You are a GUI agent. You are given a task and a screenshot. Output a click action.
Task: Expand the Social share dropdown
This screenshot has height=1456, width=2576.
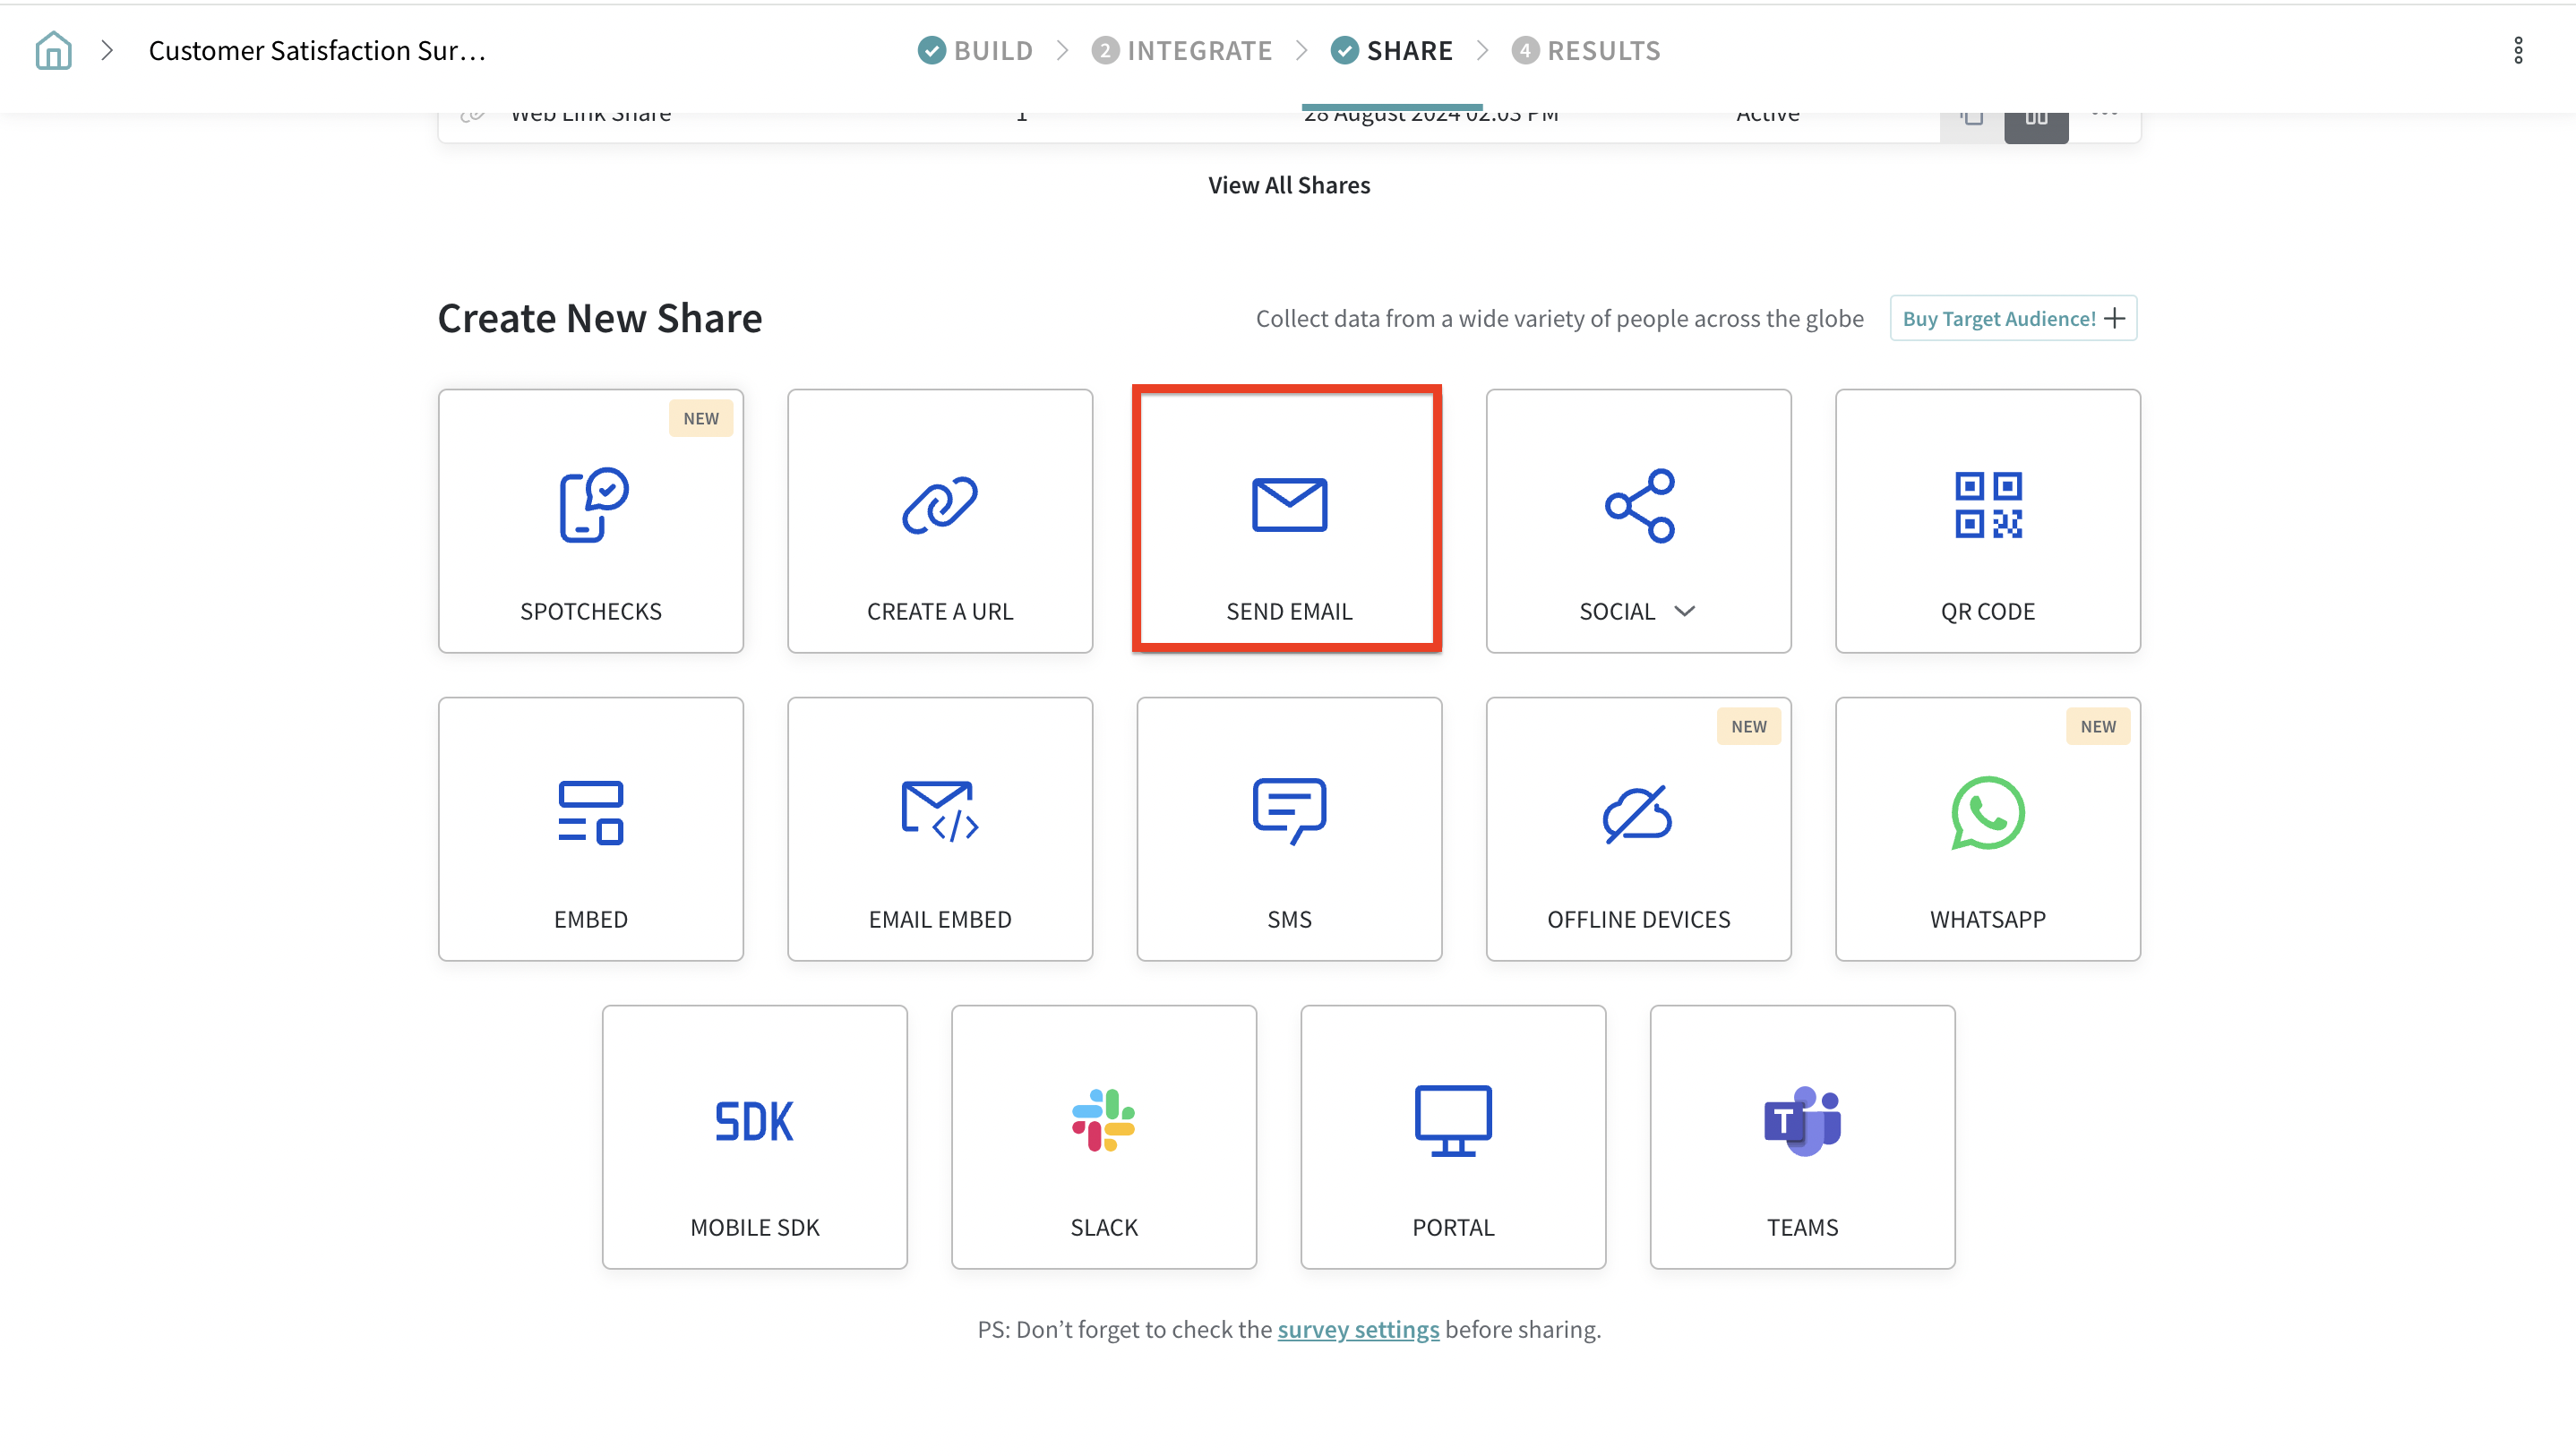point(1684,611)
